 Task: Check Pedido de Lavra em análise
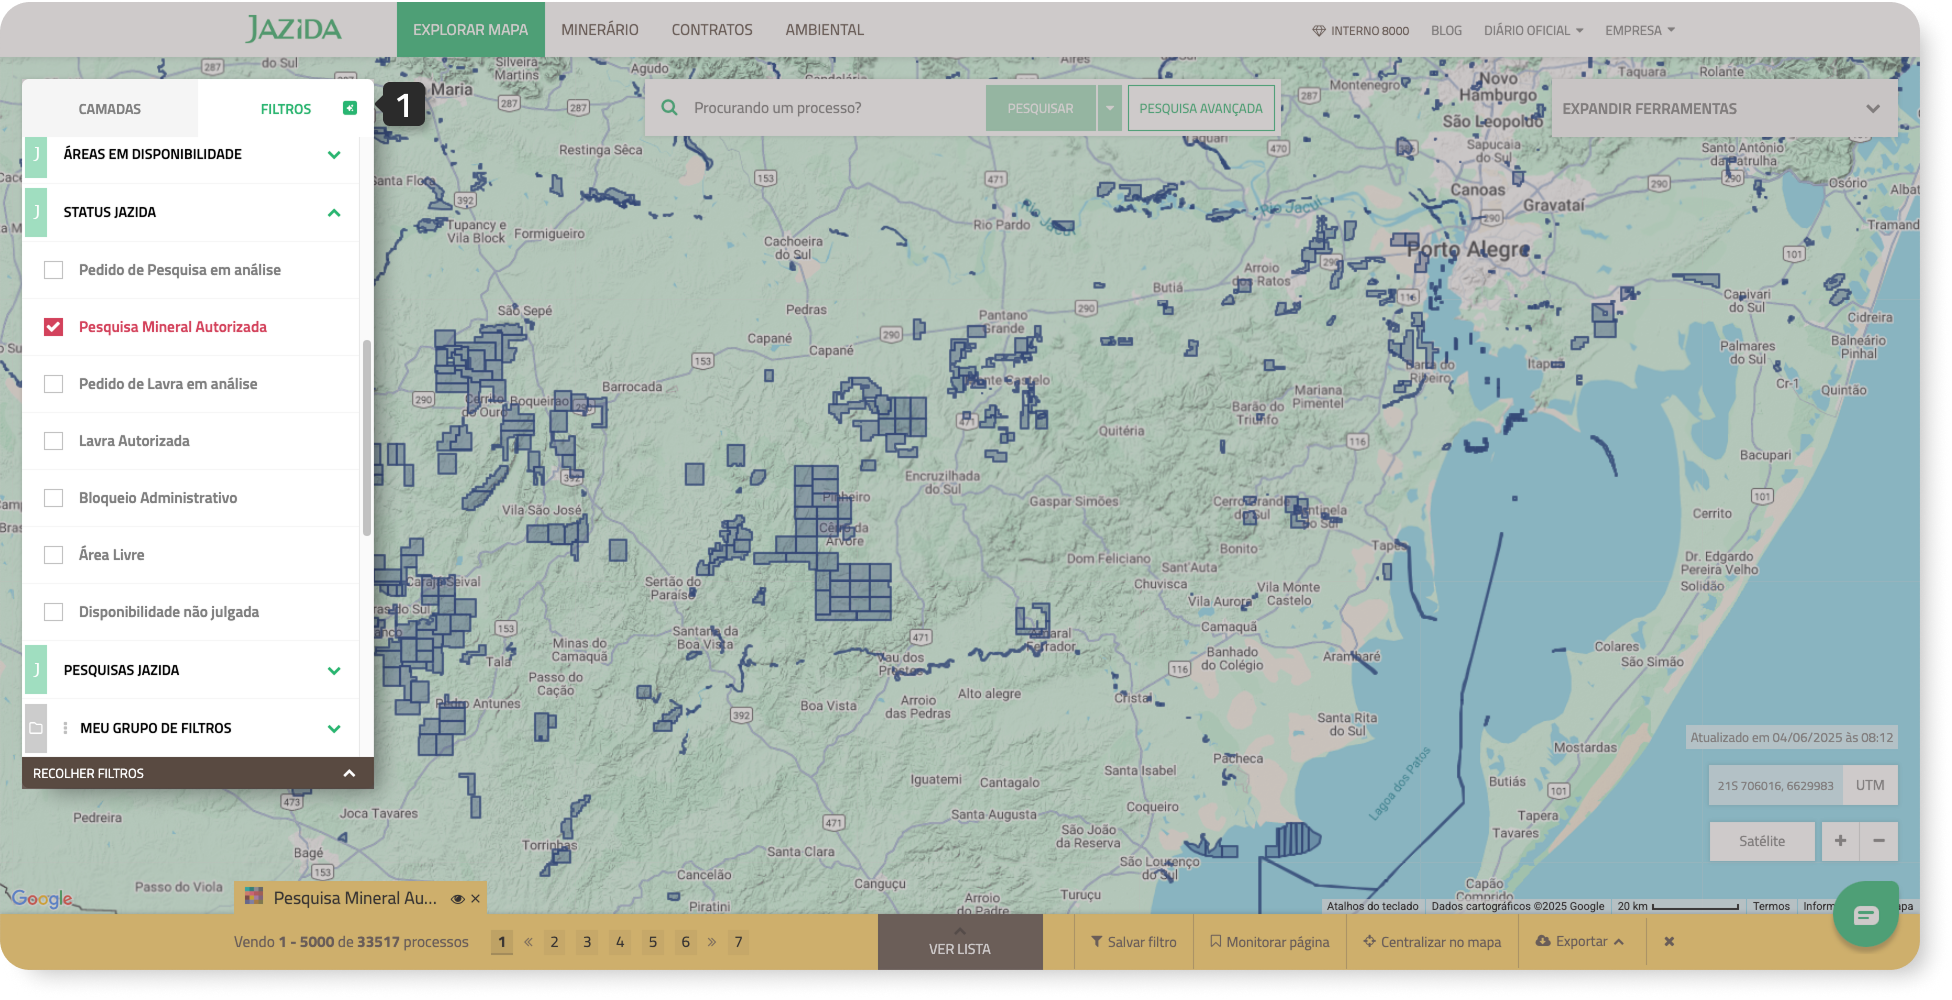point(54,384)
